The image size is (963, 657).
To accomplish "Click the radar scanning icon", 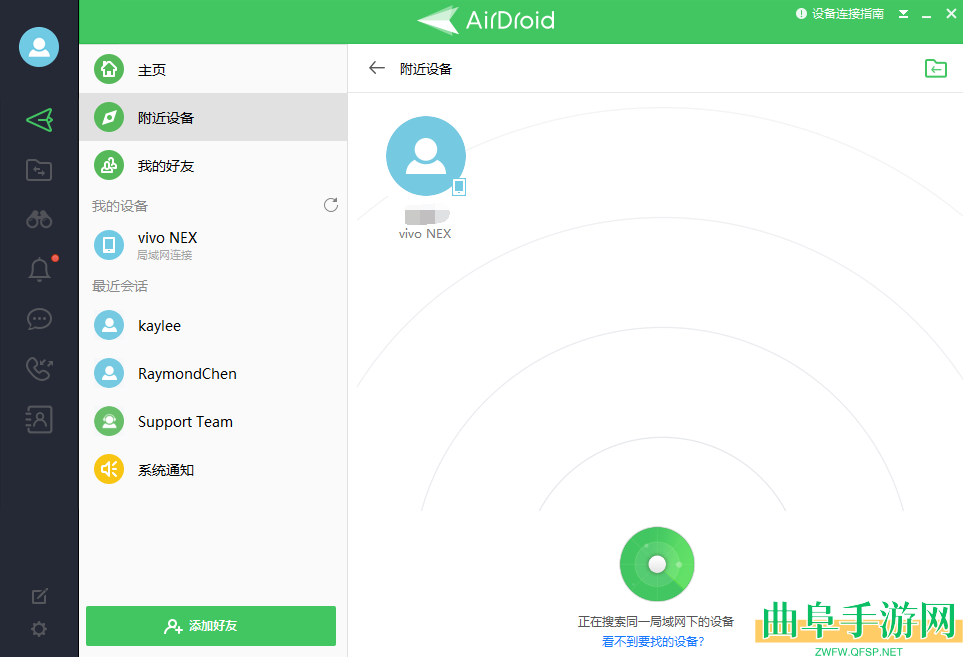I will click(657, 564).
